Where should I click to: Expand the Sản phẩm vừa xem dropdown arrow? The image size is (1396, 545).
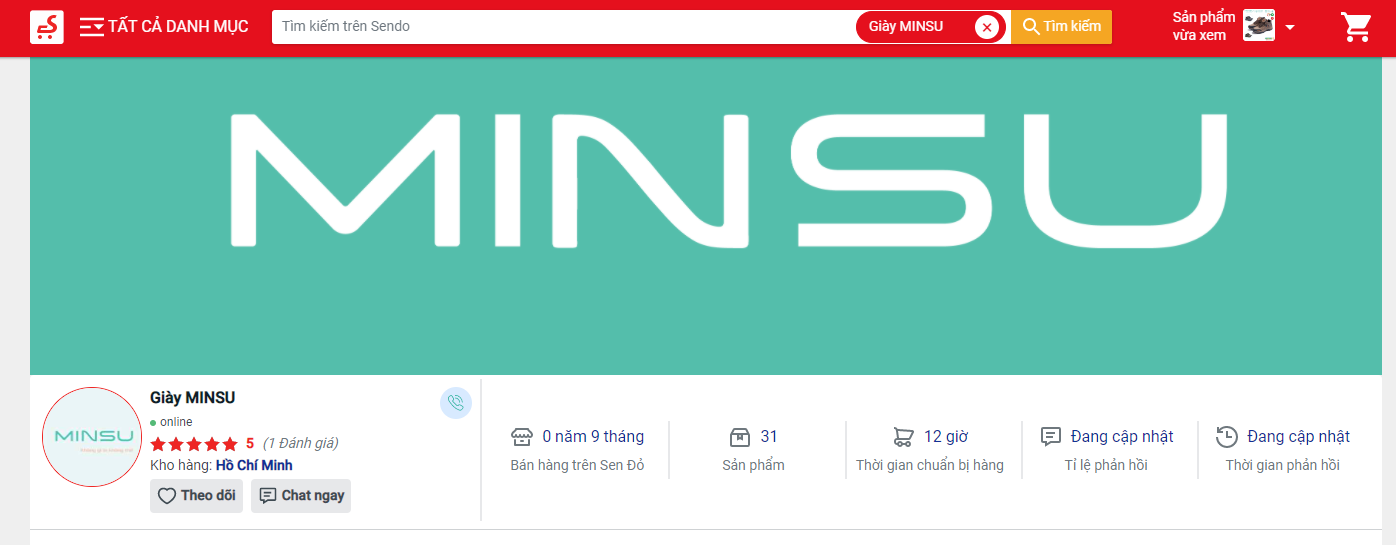pyautogui.click(x=1290, y=27)
